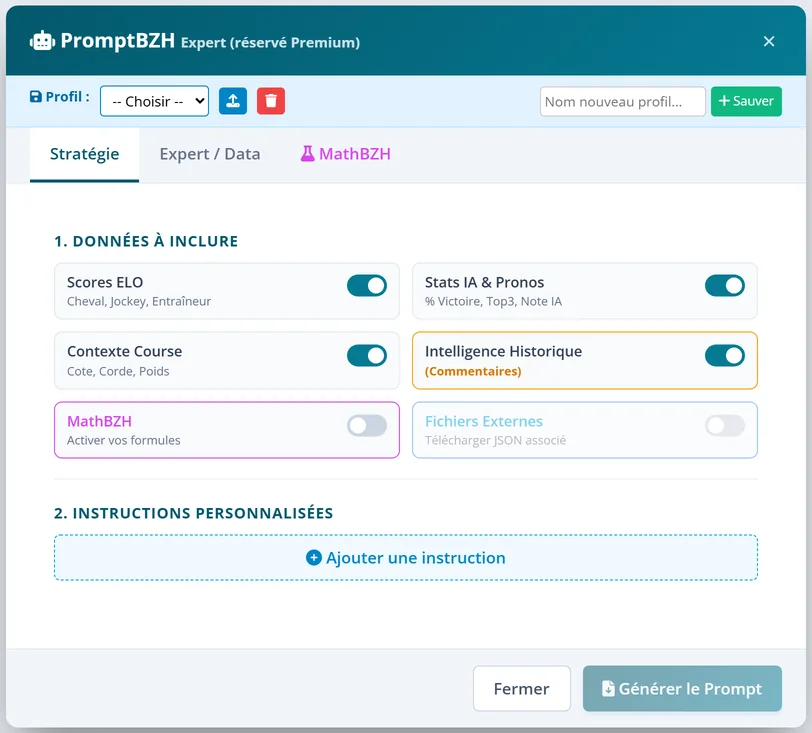Screen dimensions: 812x733
Task: Open the MathBZH tab
Action: coord(345,154)
